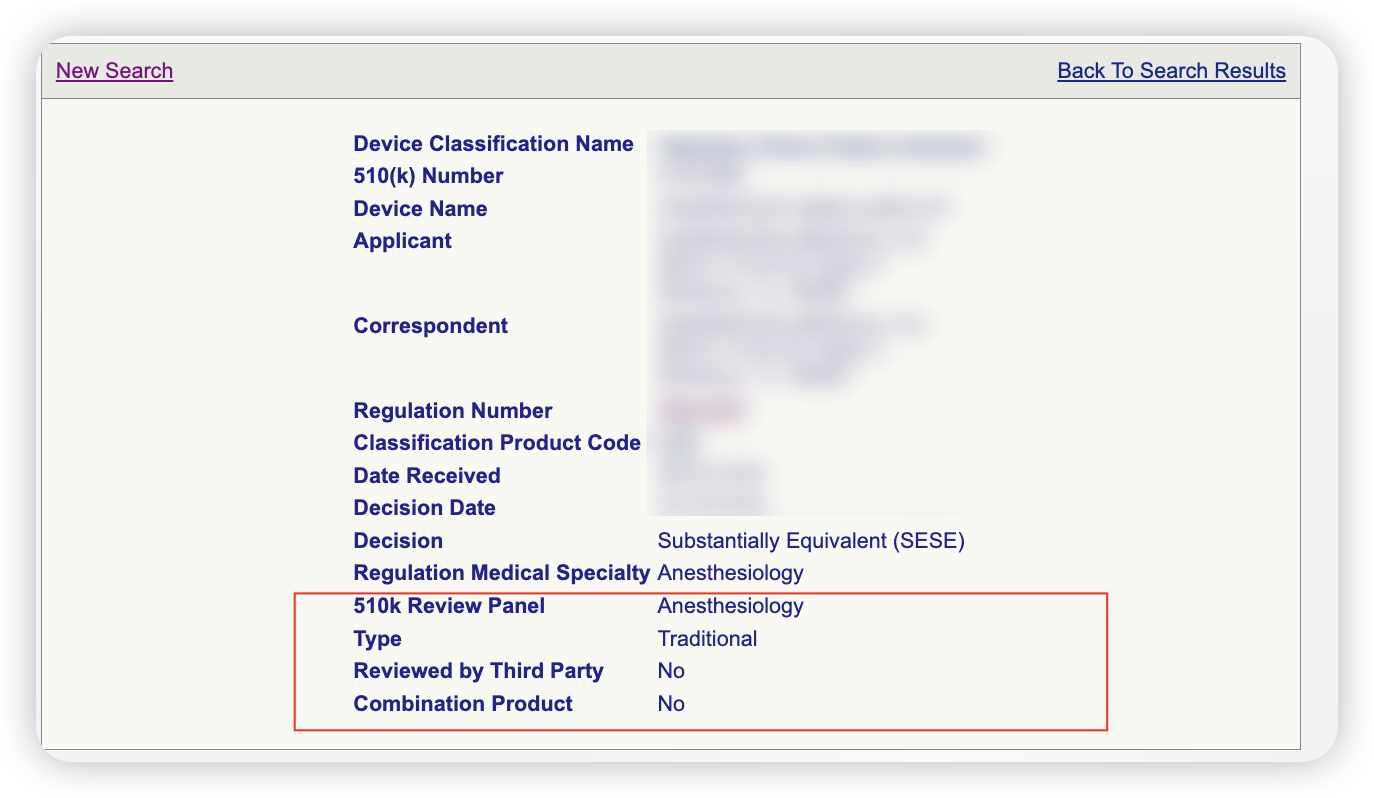Click Back To Search Results
The height and width of the screenshot is (798, 1374).
coord(1171,70)
